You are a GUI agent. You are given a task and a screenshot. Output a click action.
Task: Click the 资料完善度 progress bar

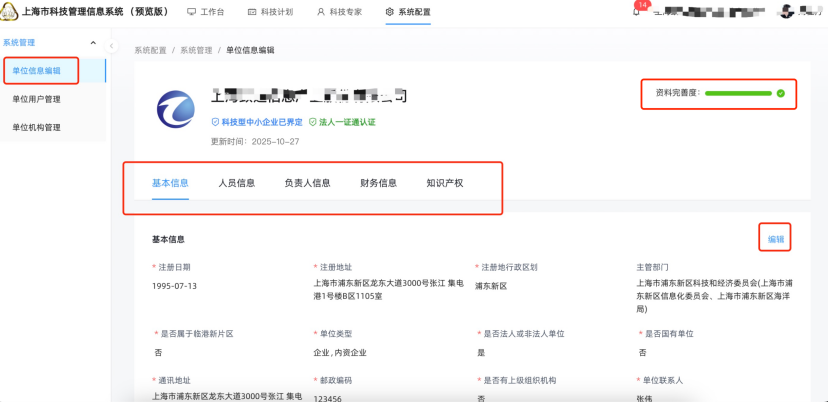click(x=738, y=94)
